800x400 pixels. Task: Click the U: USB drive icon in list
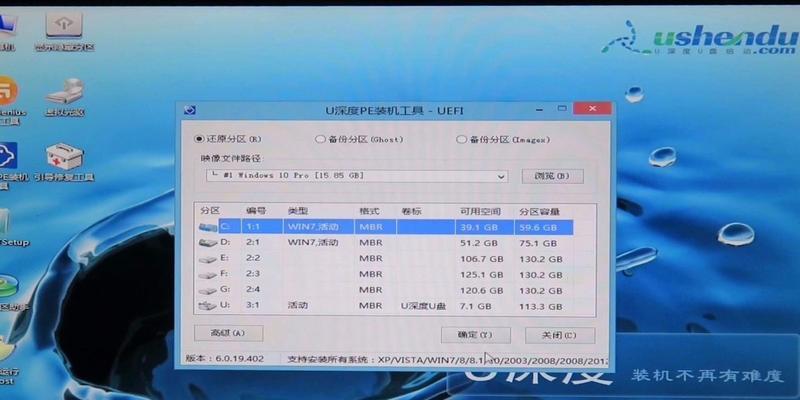[x=207, y=306]
